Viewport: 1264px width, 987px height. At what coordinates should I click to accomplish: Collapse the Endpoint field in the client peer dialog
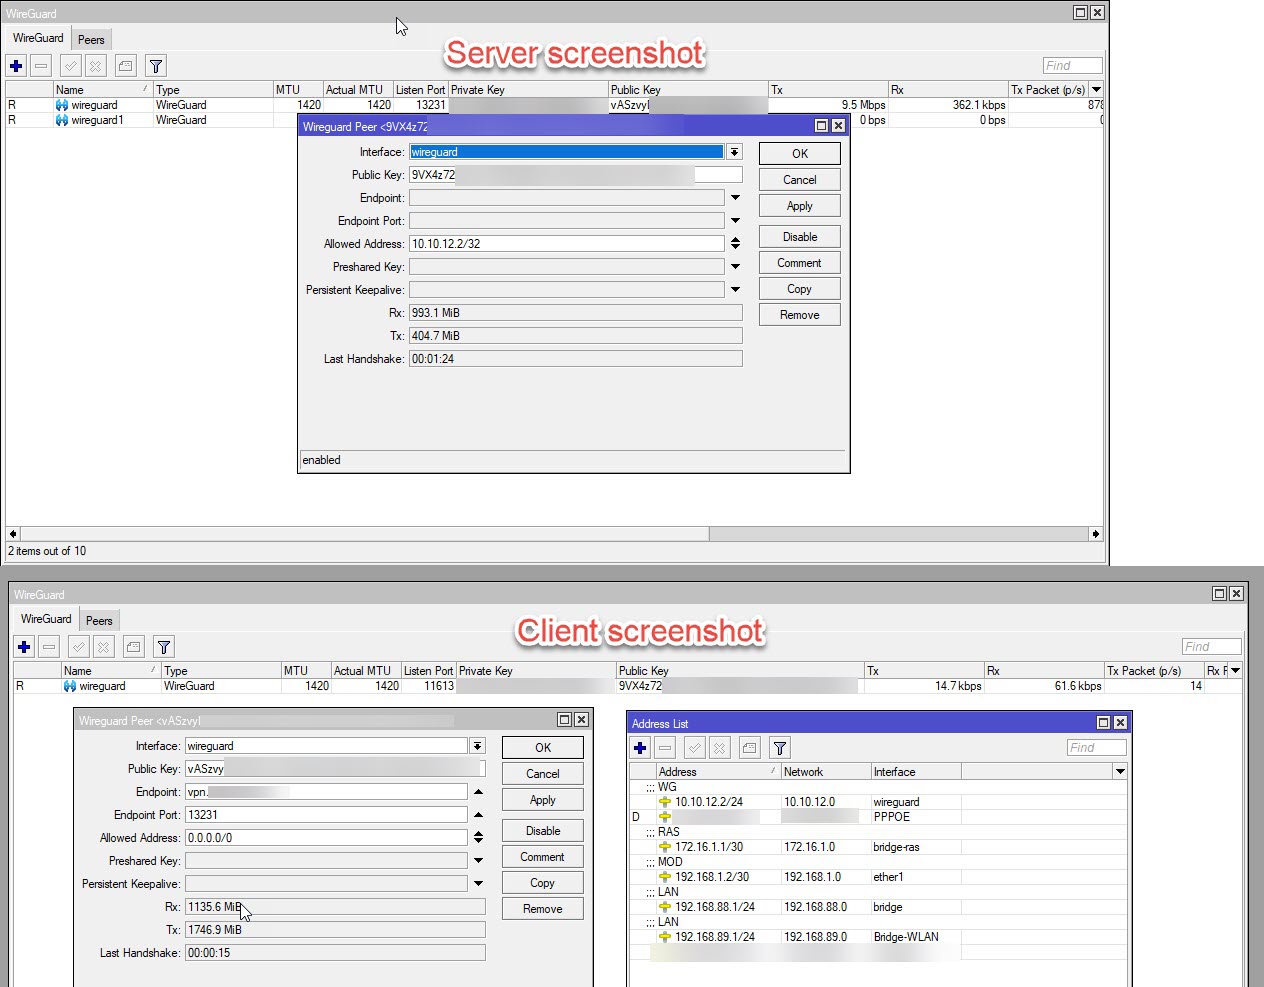(x=478, y=792)
